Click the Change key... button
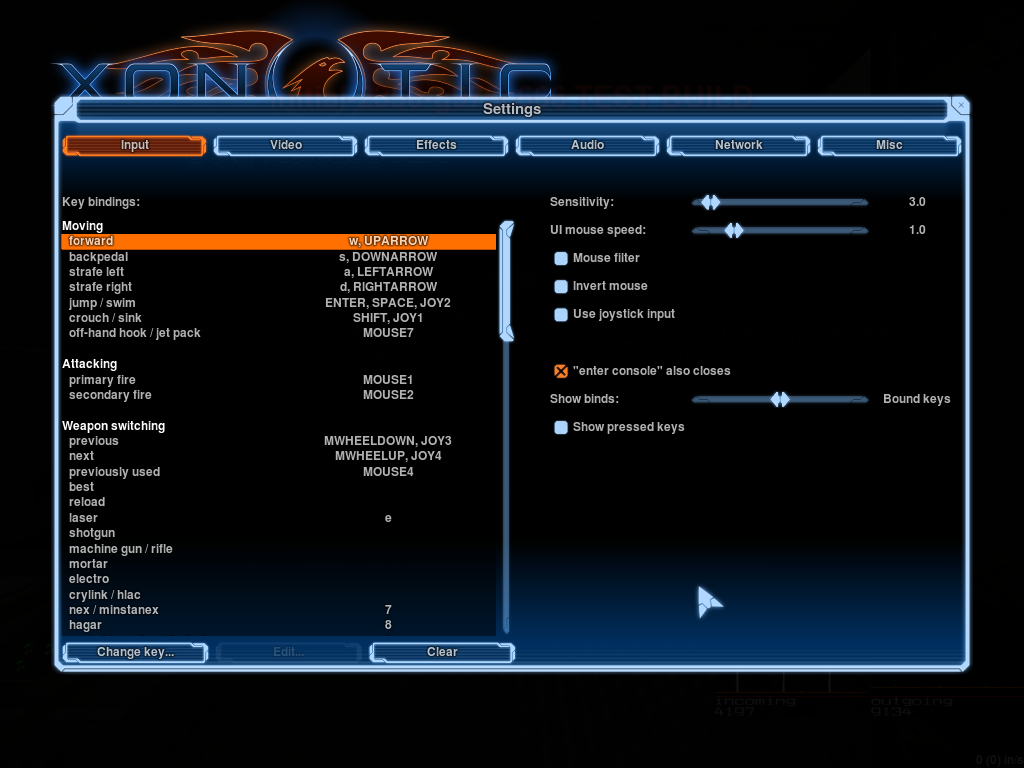1024x768 pixels. click(135, 652)
